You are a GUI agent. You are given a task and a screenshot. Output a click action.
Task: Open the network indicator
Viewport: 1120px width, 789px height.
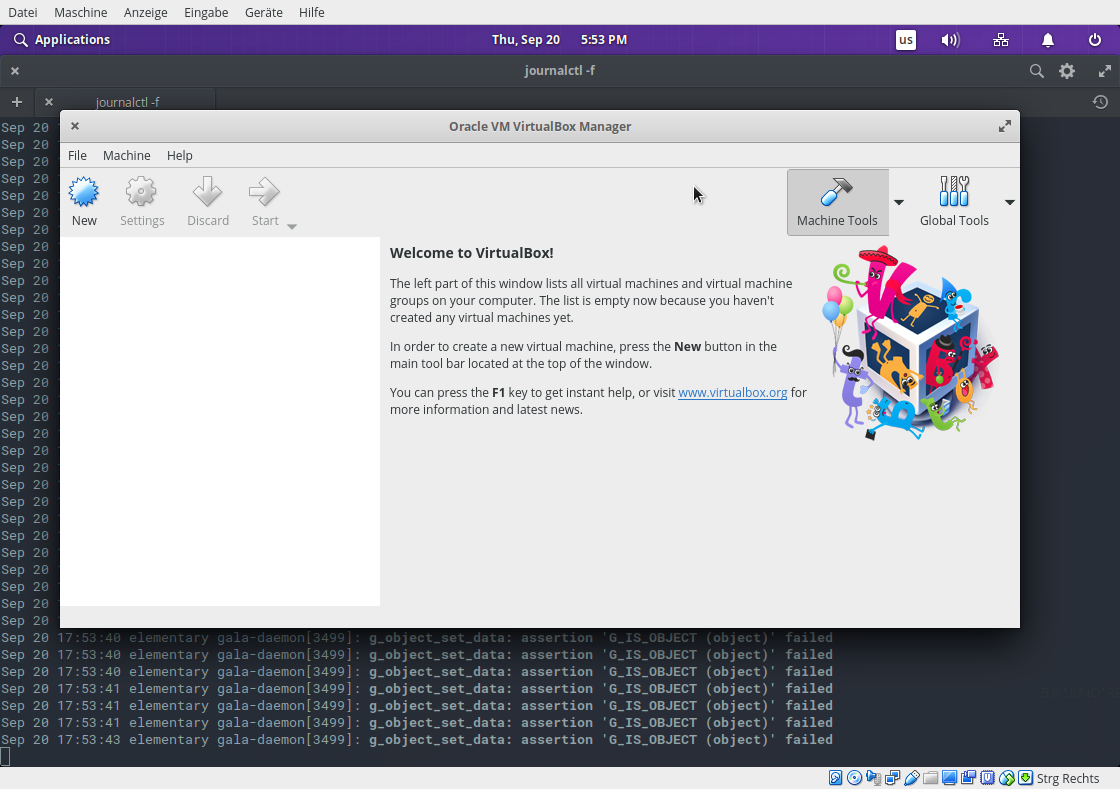pos(1001,40)
